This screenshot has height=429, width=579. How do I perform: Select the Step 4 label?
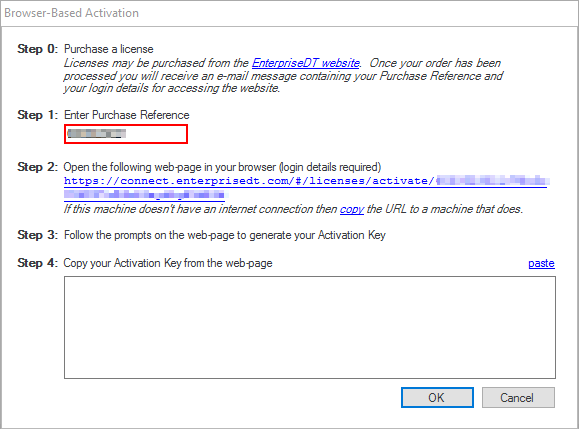point(37,263)
